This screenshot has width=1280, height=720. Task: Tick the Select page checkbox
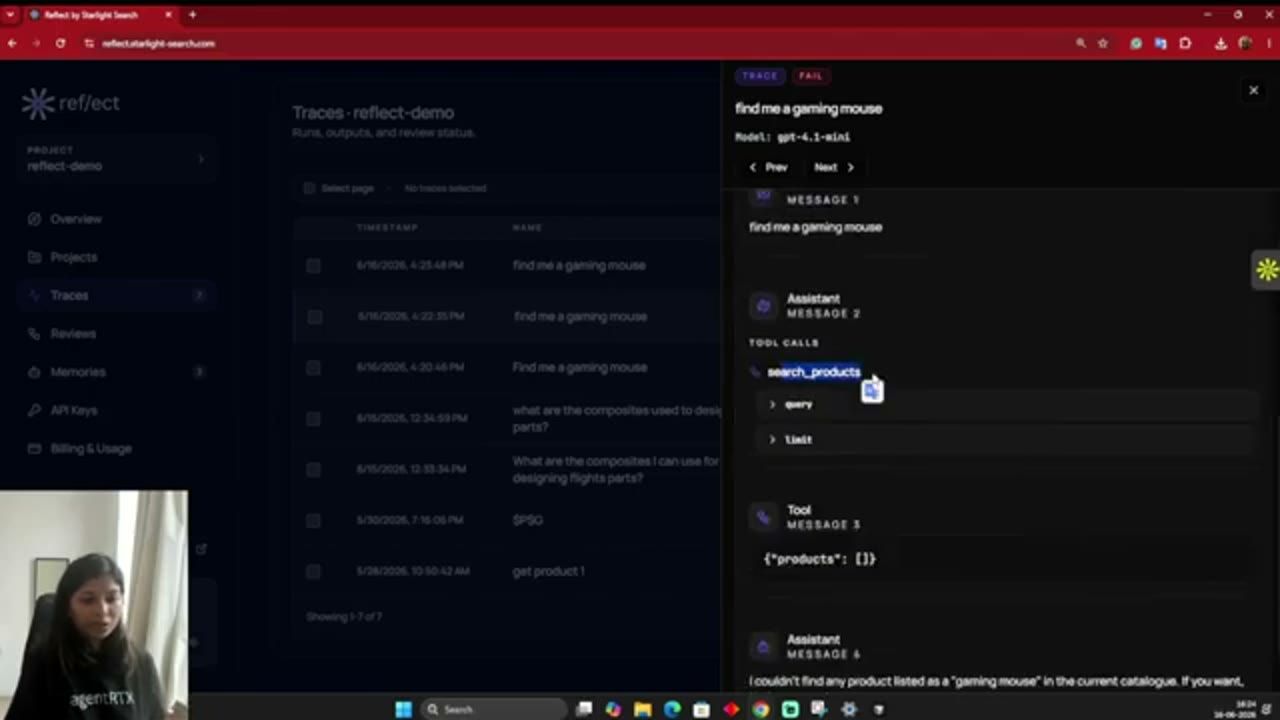pyautogui.click(x=309, y=188)
